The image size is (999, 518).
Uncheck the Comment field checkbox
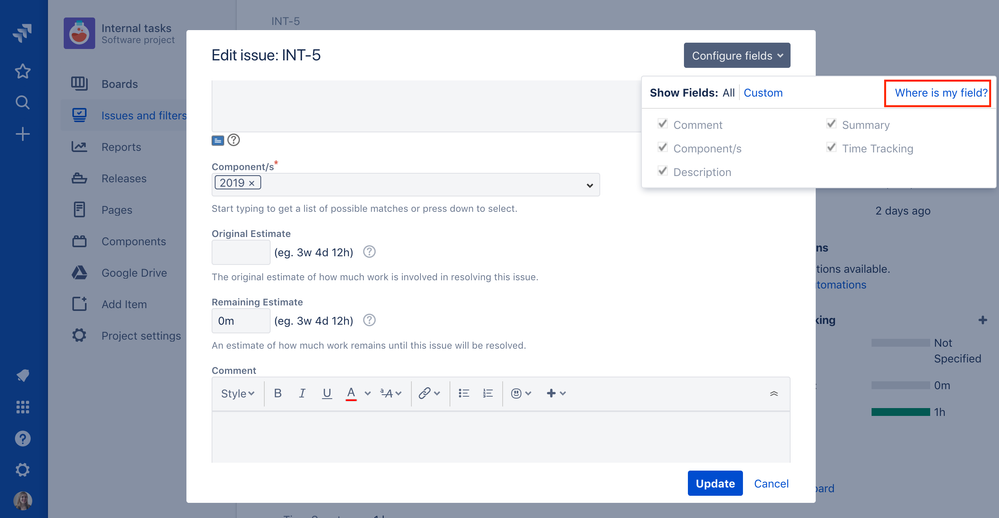coord(663,124)
